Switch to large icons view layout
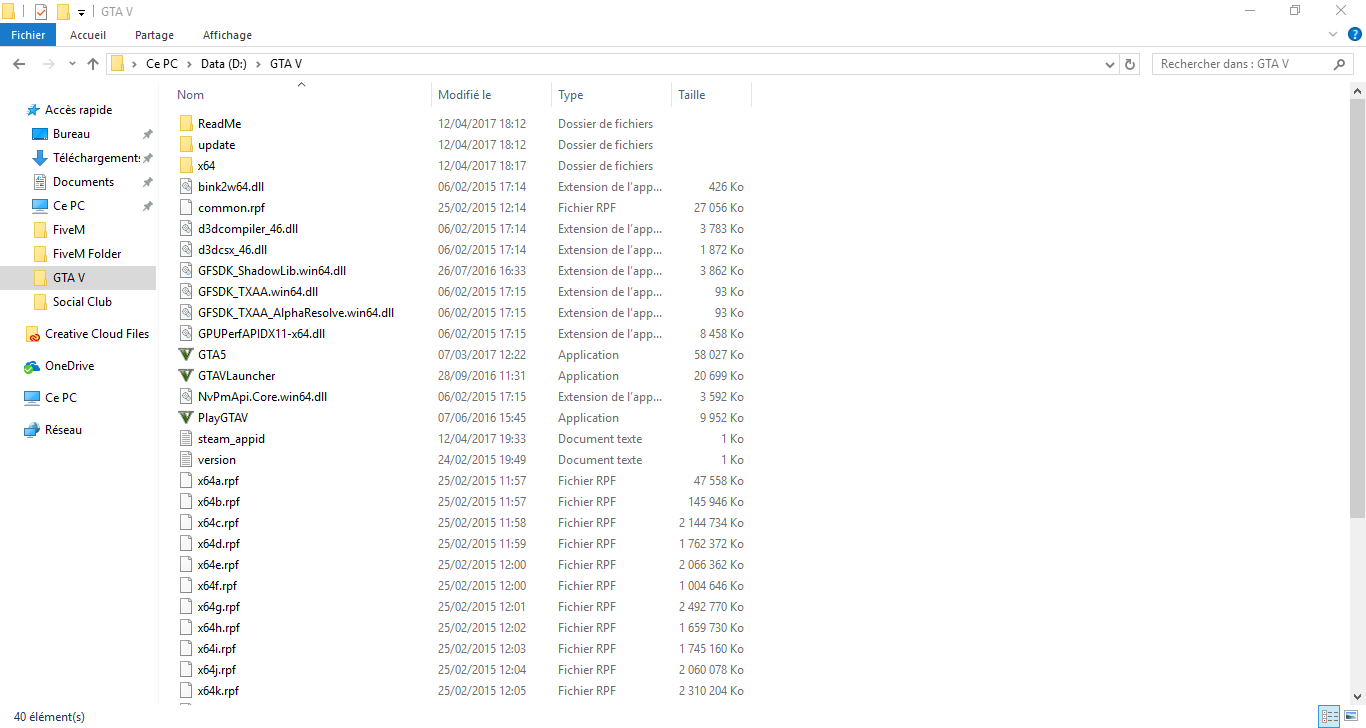The image size is (1366, 728). [x=1350, y=716]
